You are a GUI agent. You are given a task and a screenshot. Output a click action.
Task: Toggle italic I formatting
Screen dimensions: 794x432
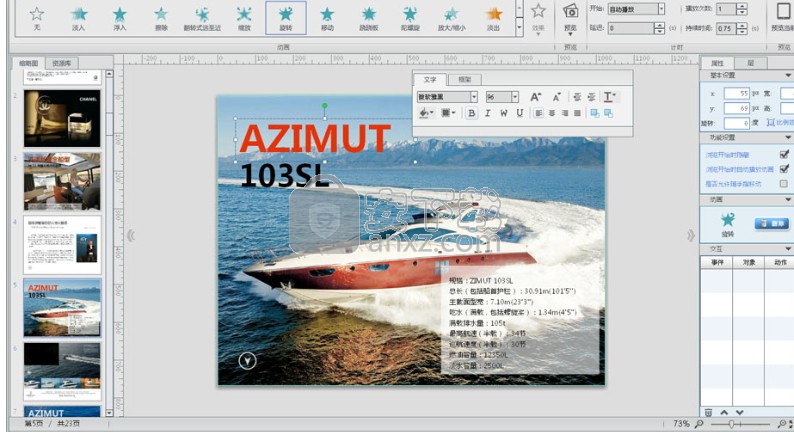(x=488, y=113)
